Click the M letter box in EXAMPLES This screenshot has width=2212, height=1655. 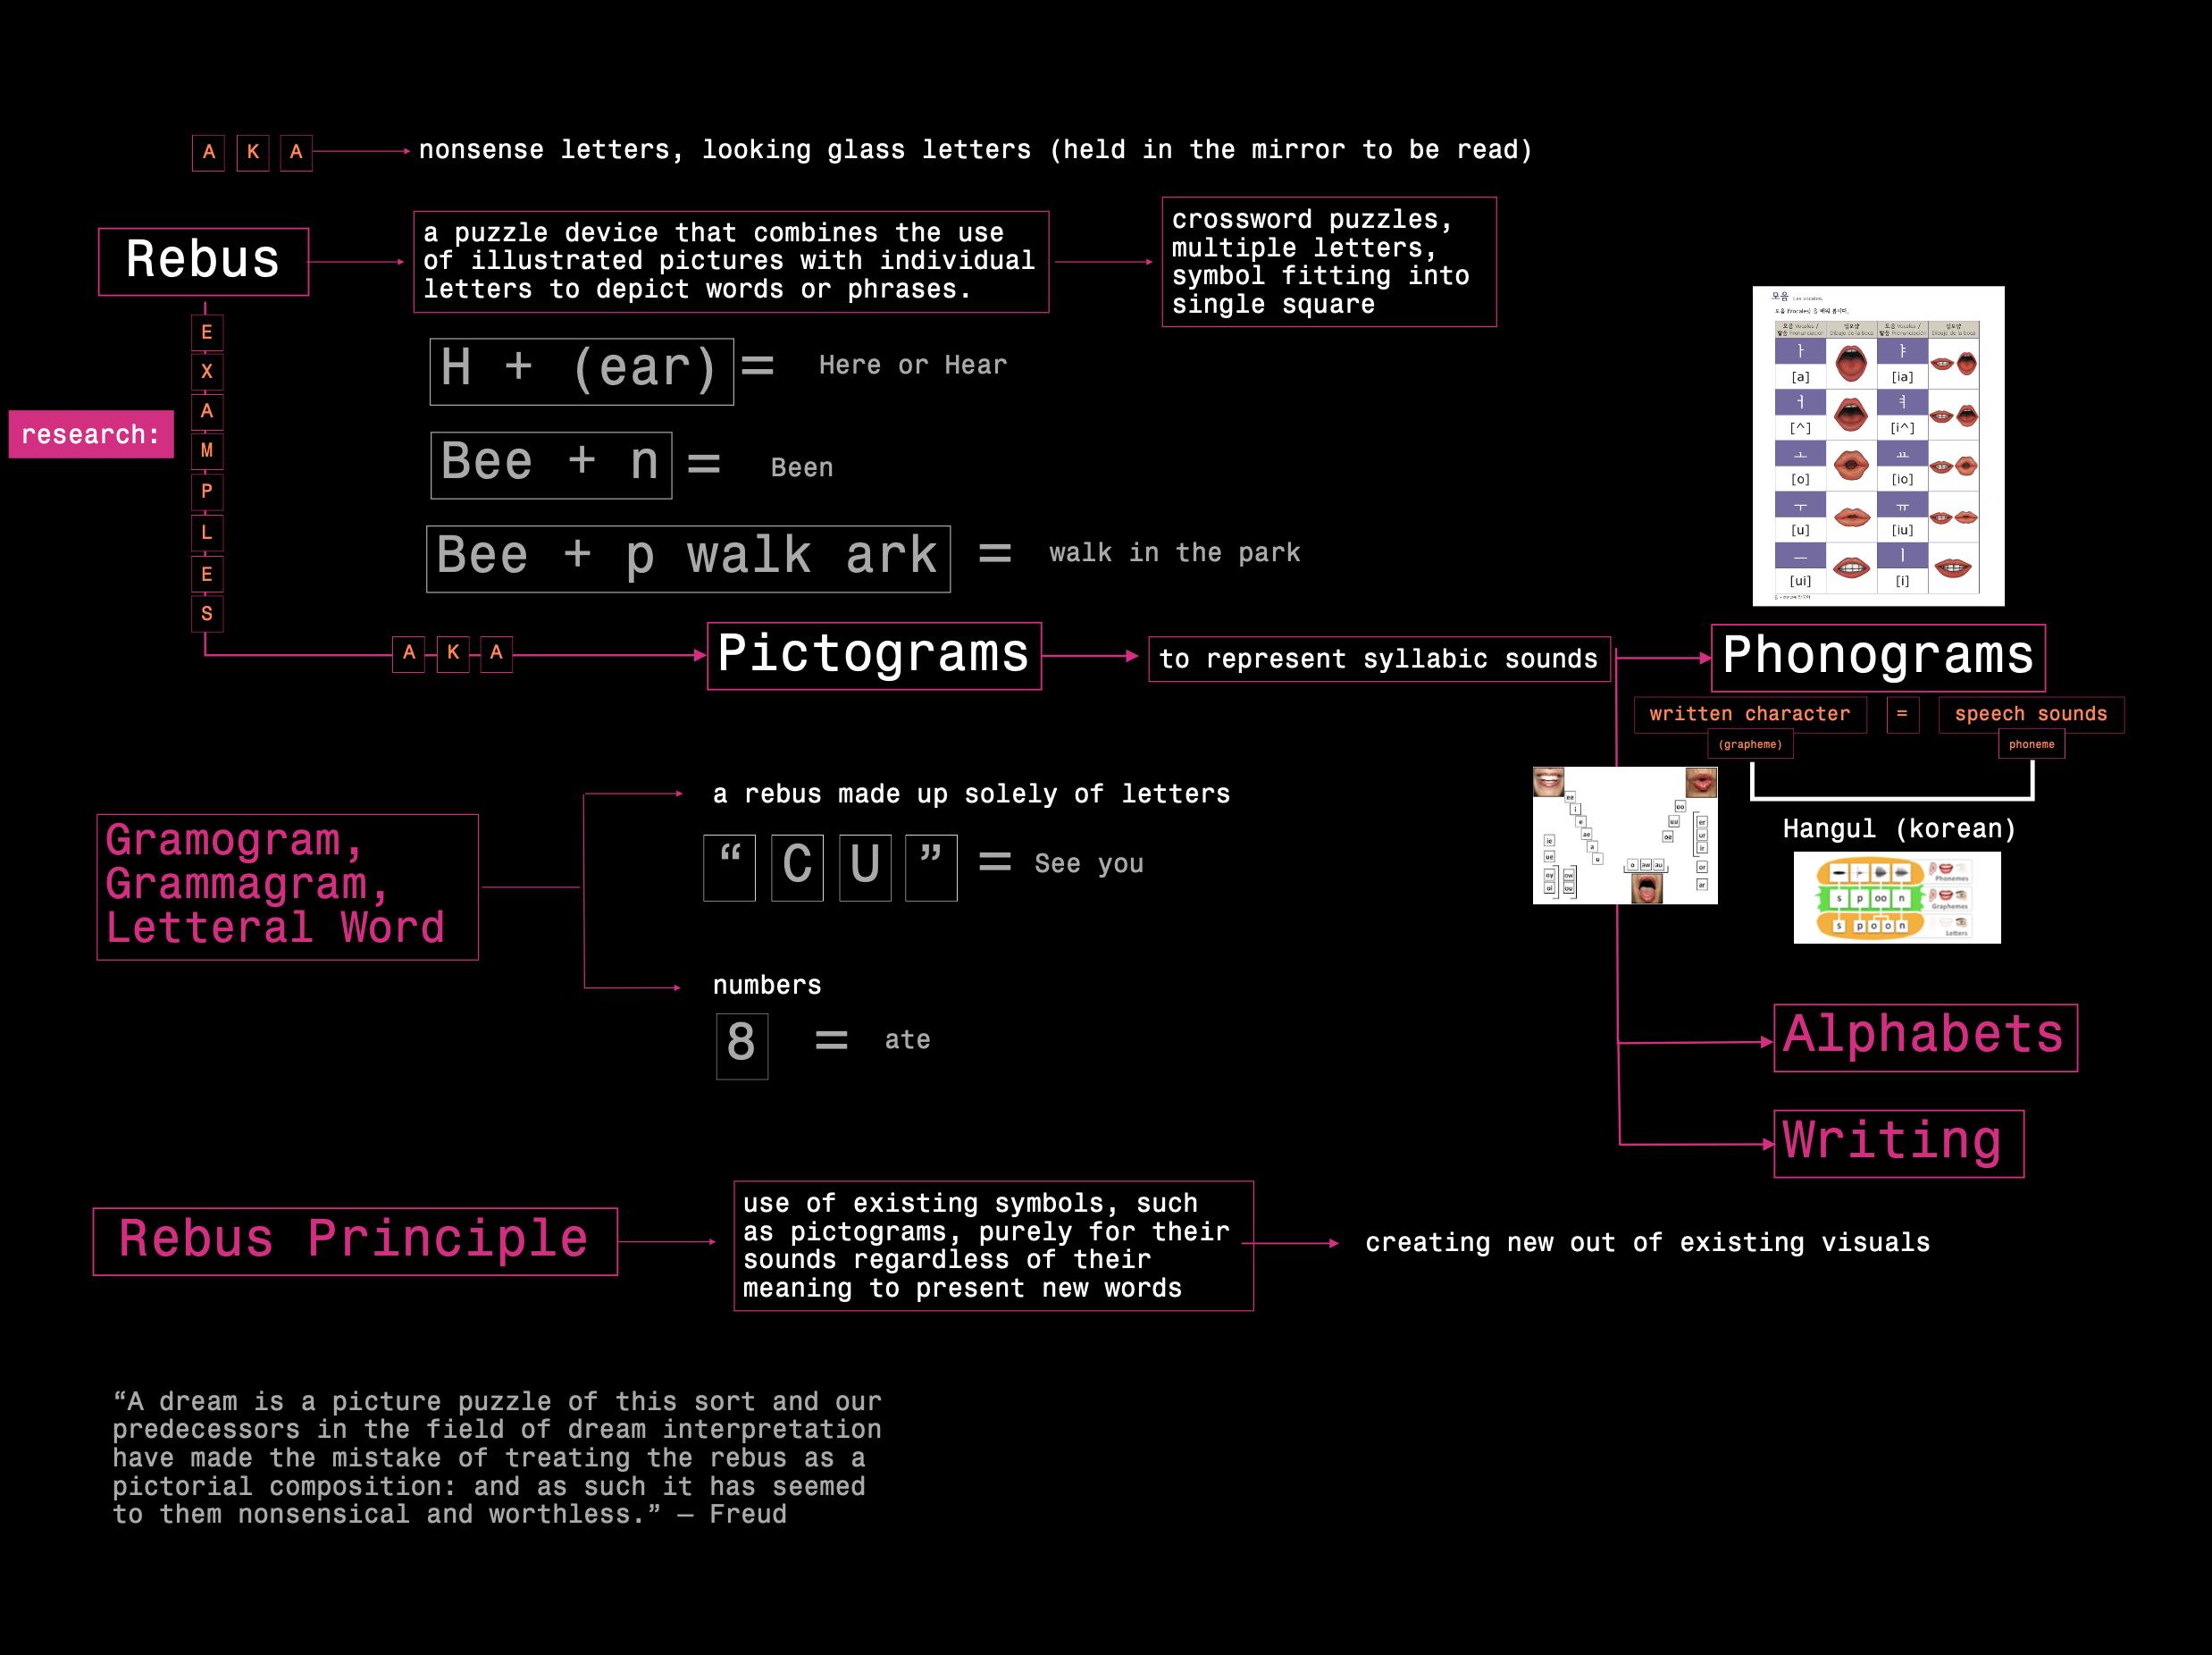coord(207,451)
